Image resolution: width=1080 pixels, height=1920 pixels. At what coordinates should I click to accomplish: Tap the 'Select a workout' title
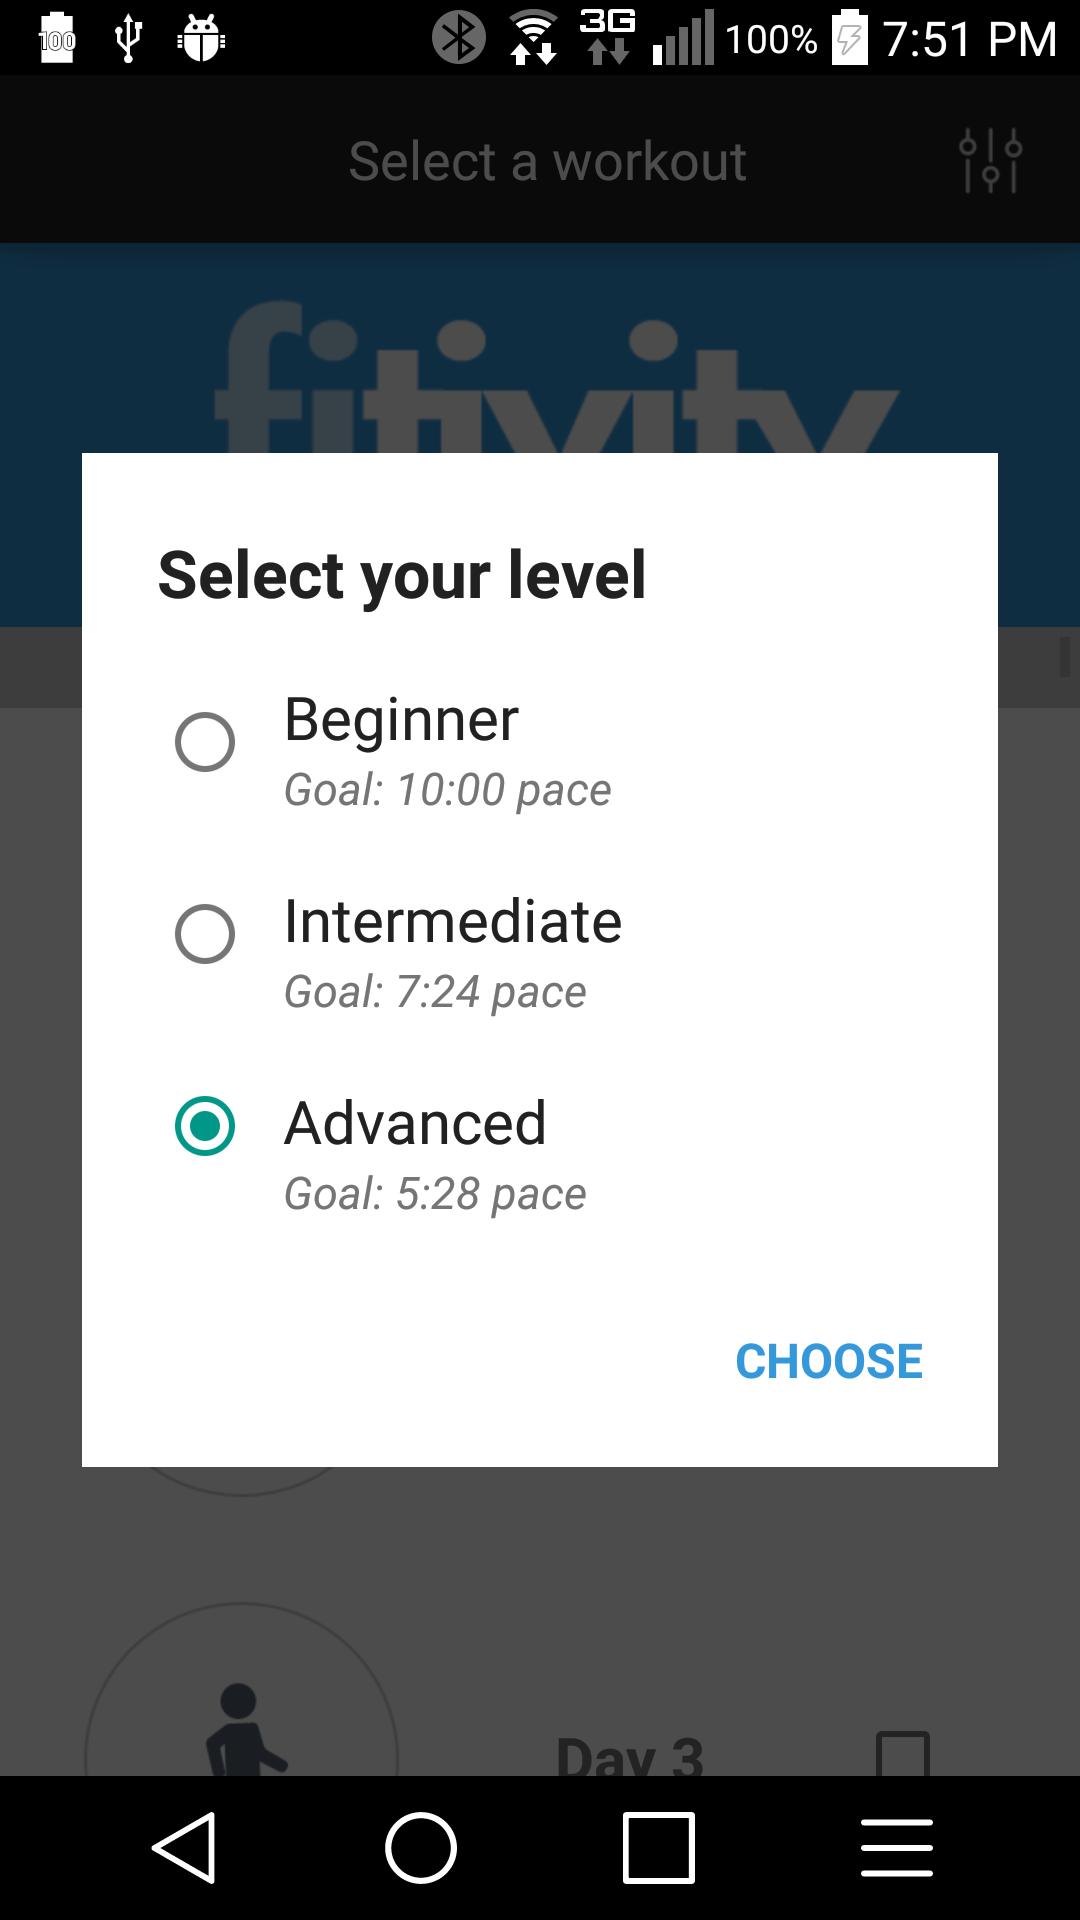tap(547, 161)
